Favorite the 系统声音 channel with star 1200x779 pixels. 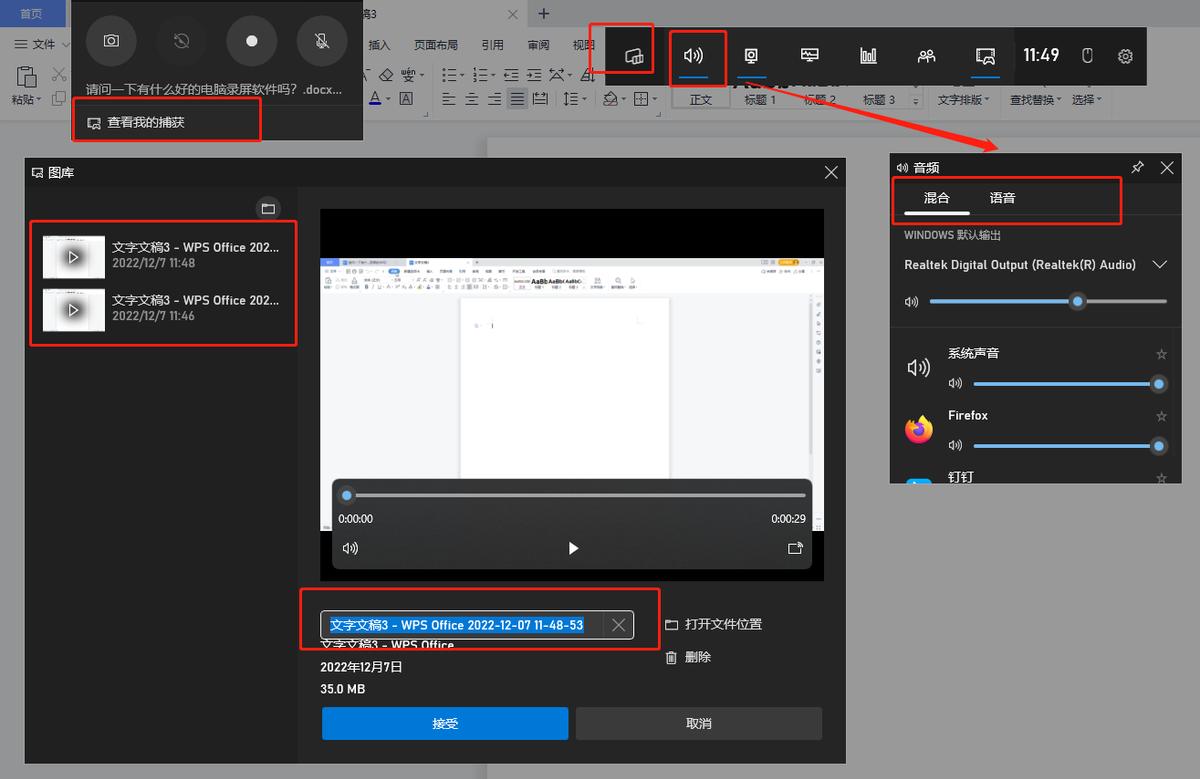(x=1161, y=354)
